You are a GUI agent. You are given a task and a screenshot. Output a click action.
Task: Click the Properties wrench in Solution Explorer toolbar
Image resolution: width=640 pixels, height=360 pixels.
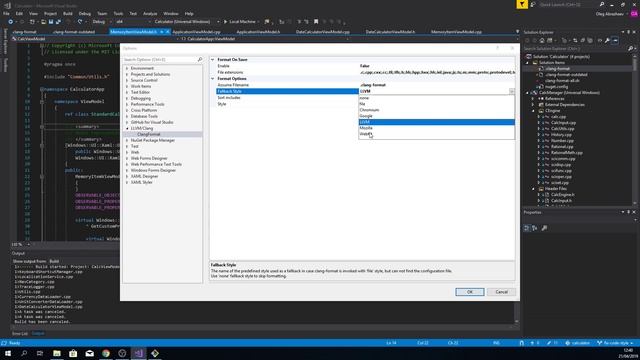[607, 40]
